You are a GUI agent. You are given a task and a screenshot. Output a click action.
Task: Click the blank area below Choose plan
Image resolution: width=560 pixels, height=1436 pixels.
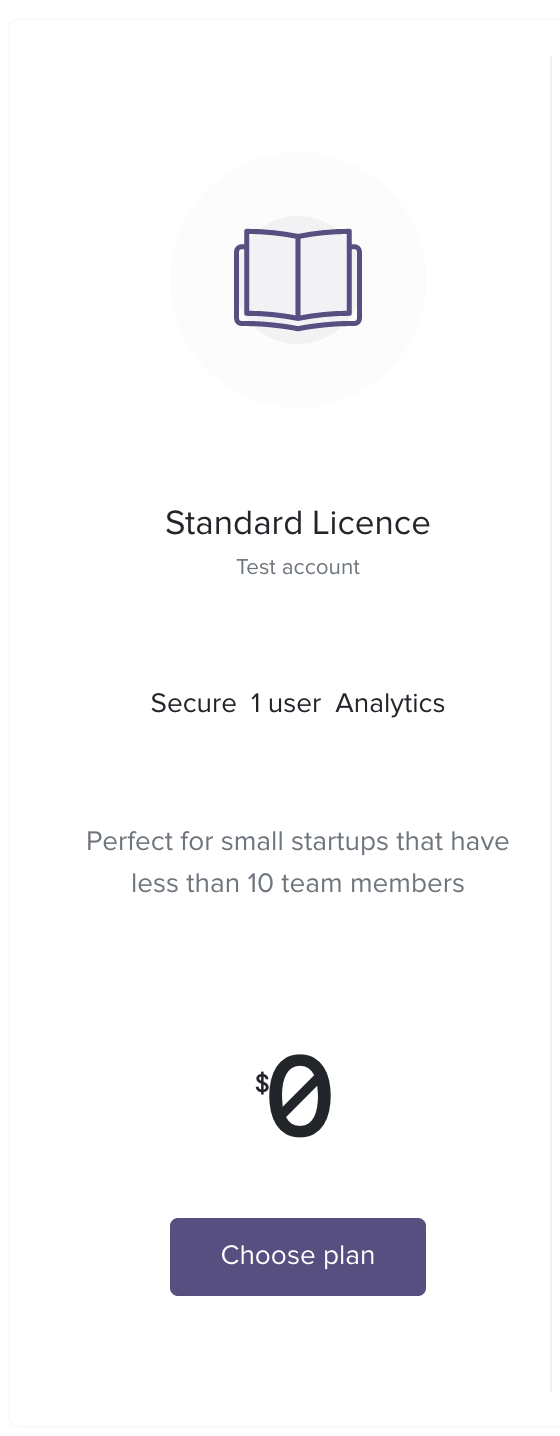tap(298, 1358)
